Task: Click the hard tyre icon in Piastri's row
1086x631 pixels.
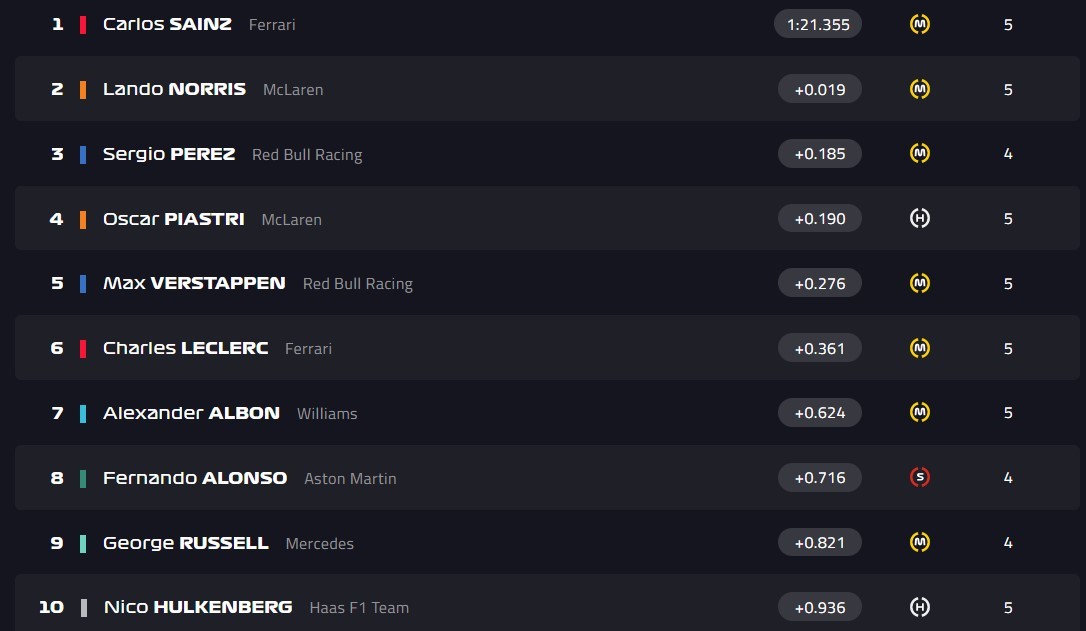Action: (920, 218)
